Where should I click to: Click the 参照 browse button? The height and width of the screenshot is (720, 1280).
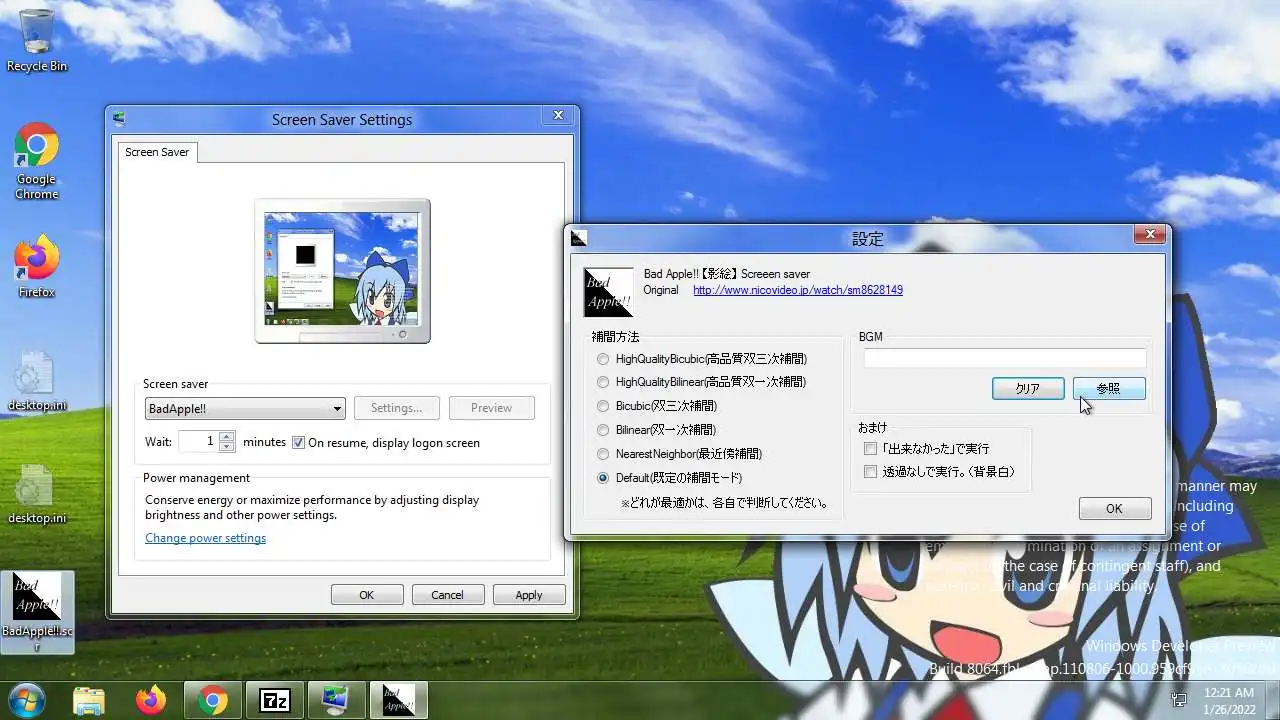1109,388
